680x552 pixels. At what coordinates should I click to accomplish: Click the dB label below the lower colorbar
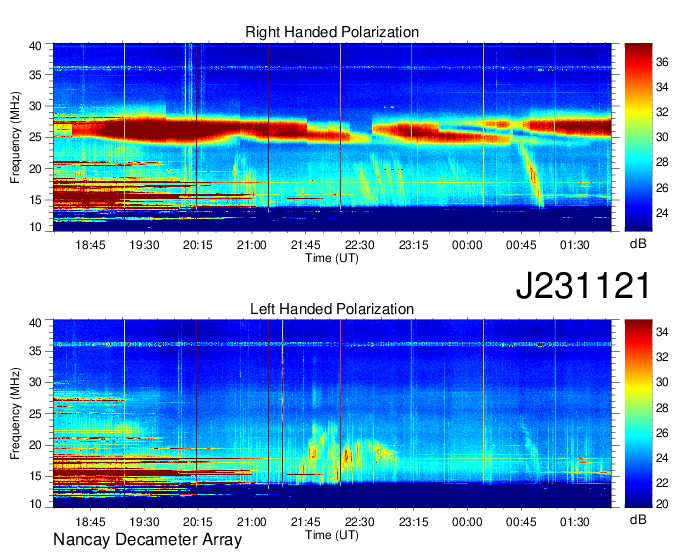[638, 519]
